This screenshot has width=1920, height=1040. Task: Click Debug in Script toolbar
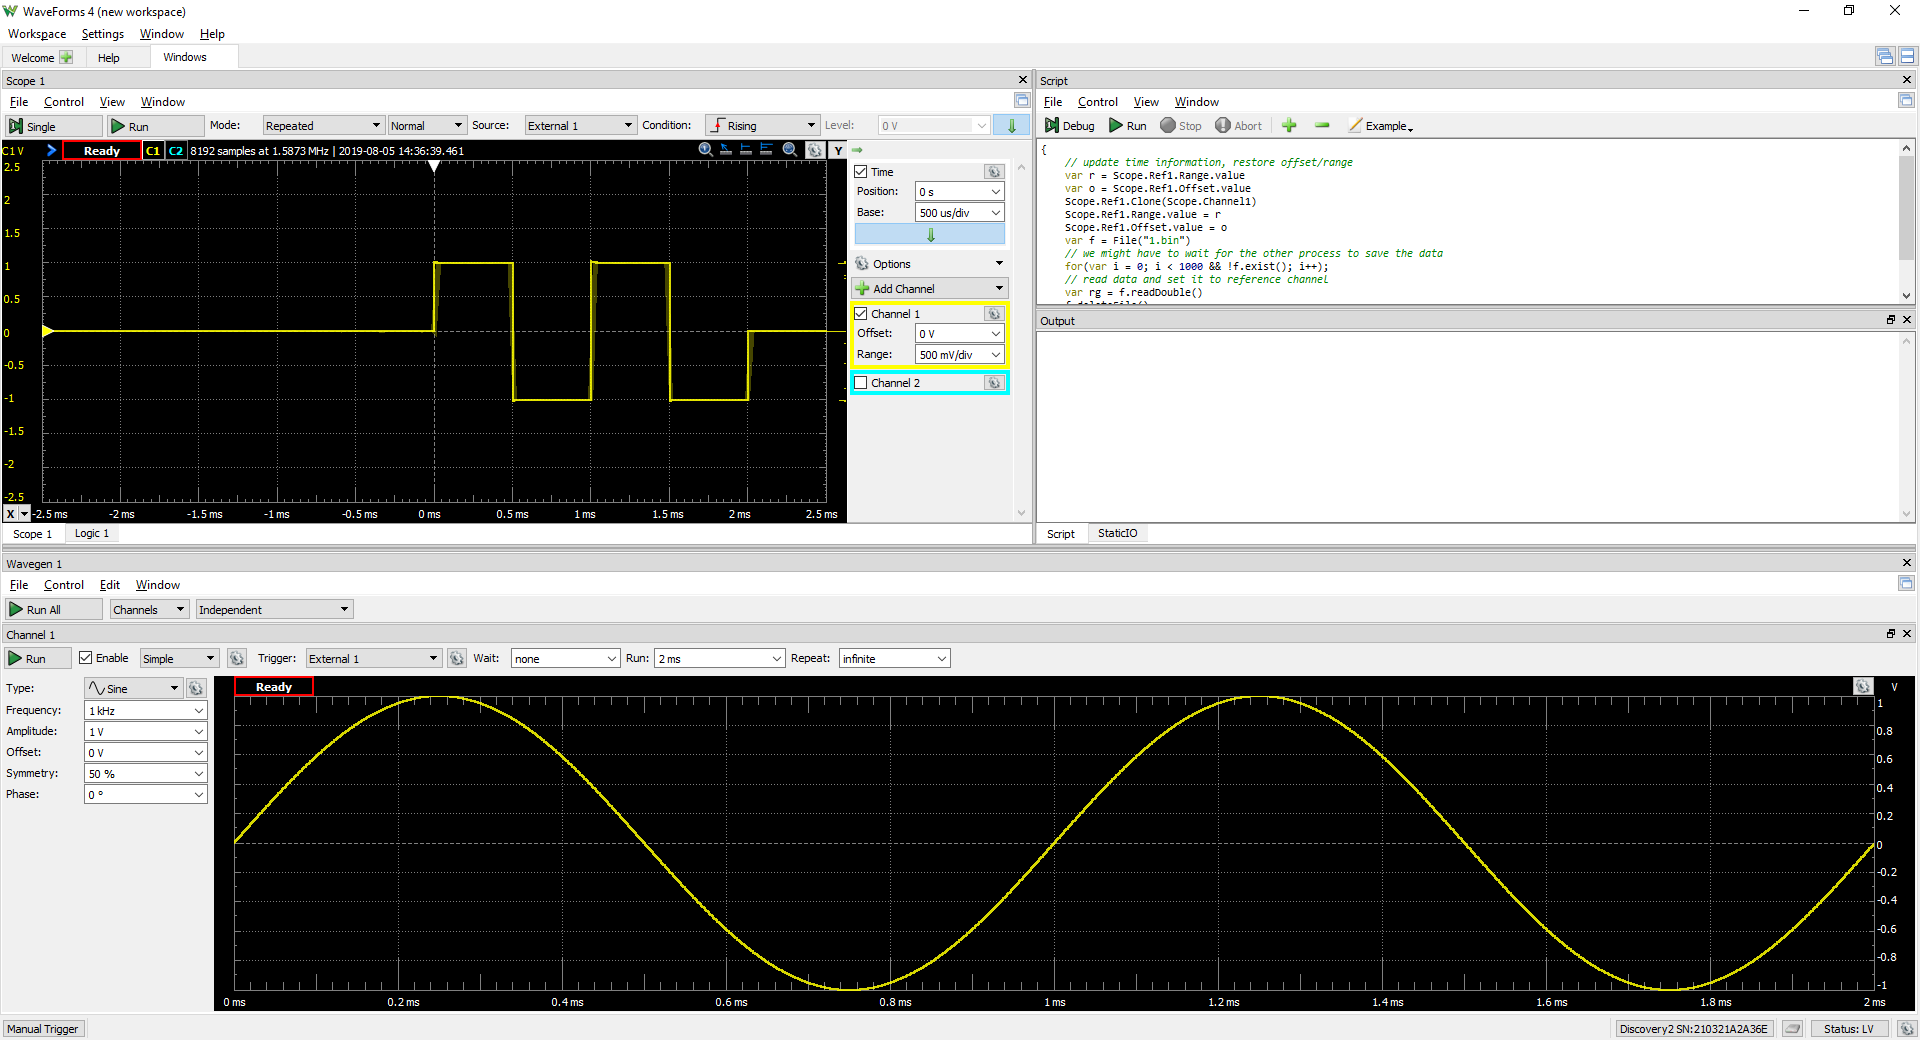(x=1069, y=126)
